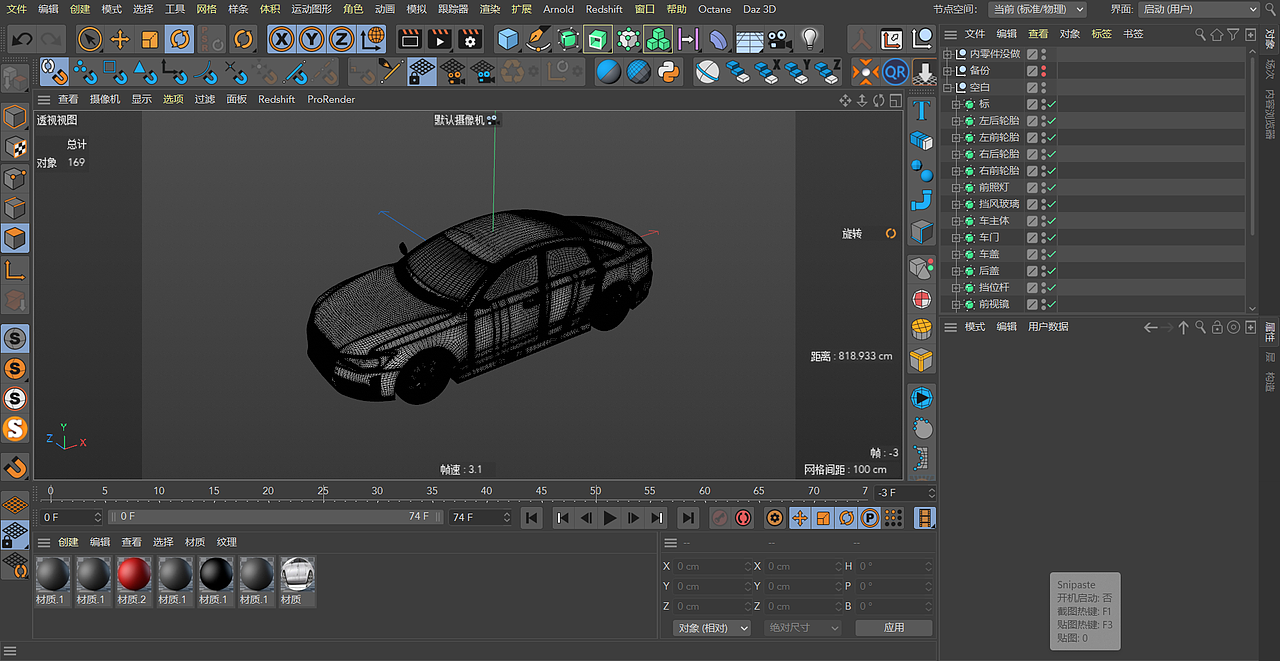The width and height of the screenshot is (1280, 661).
Task: Open the 对象 (相对) coordinate dropdown
Action: click(710, 627)
